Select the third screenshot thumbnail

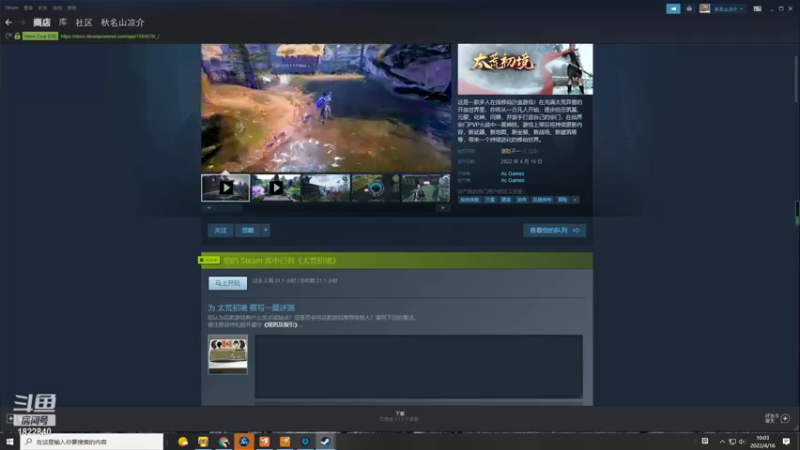326,188
